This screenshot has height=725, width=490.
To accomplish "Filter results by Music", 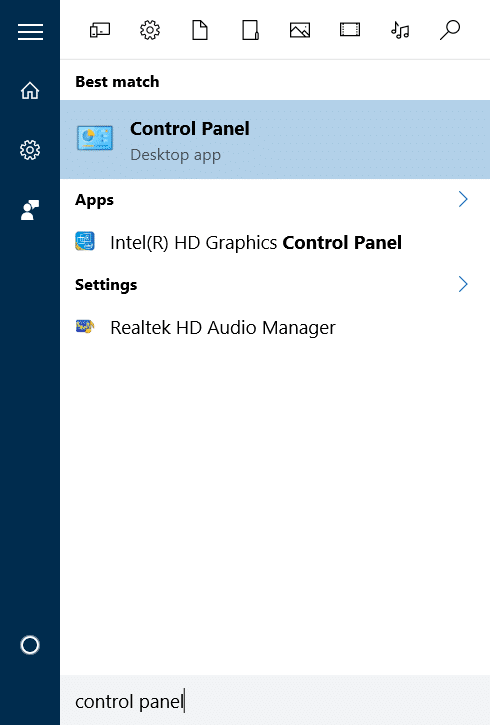I will pyautogui.click(x=400, y=31).
